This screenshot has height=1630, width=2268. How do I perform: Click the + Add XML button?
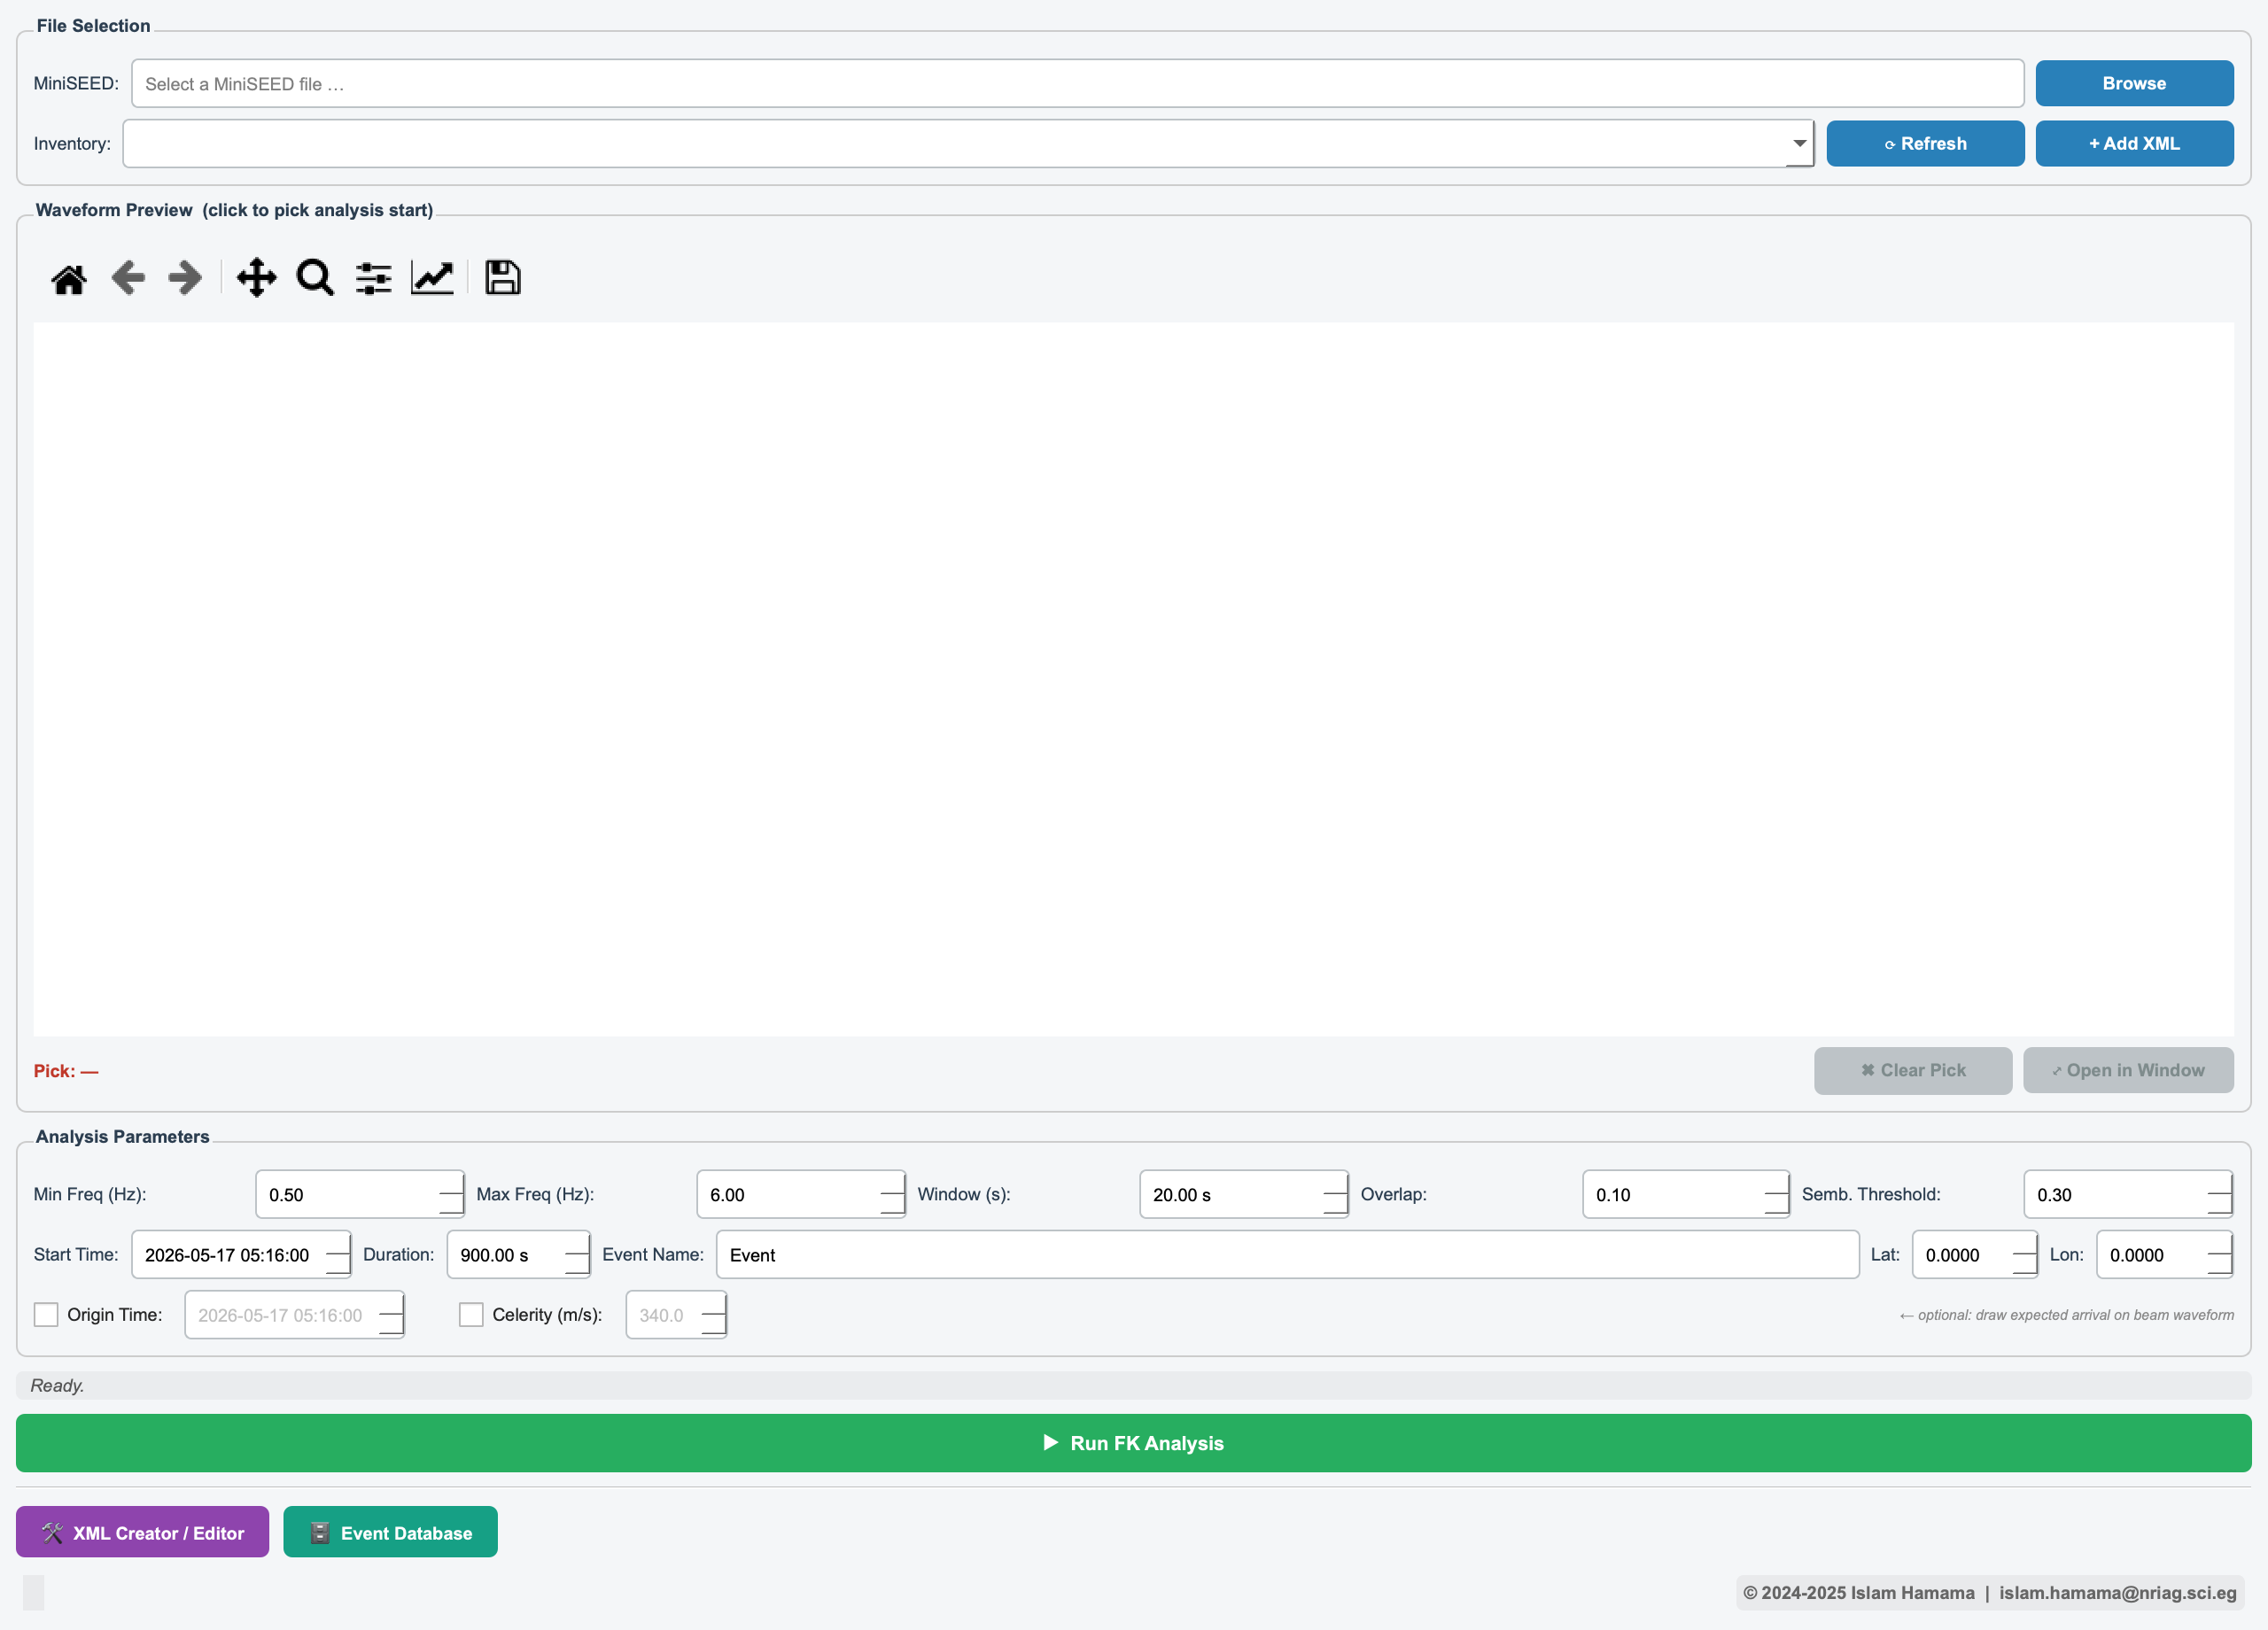coord(2134,144)
